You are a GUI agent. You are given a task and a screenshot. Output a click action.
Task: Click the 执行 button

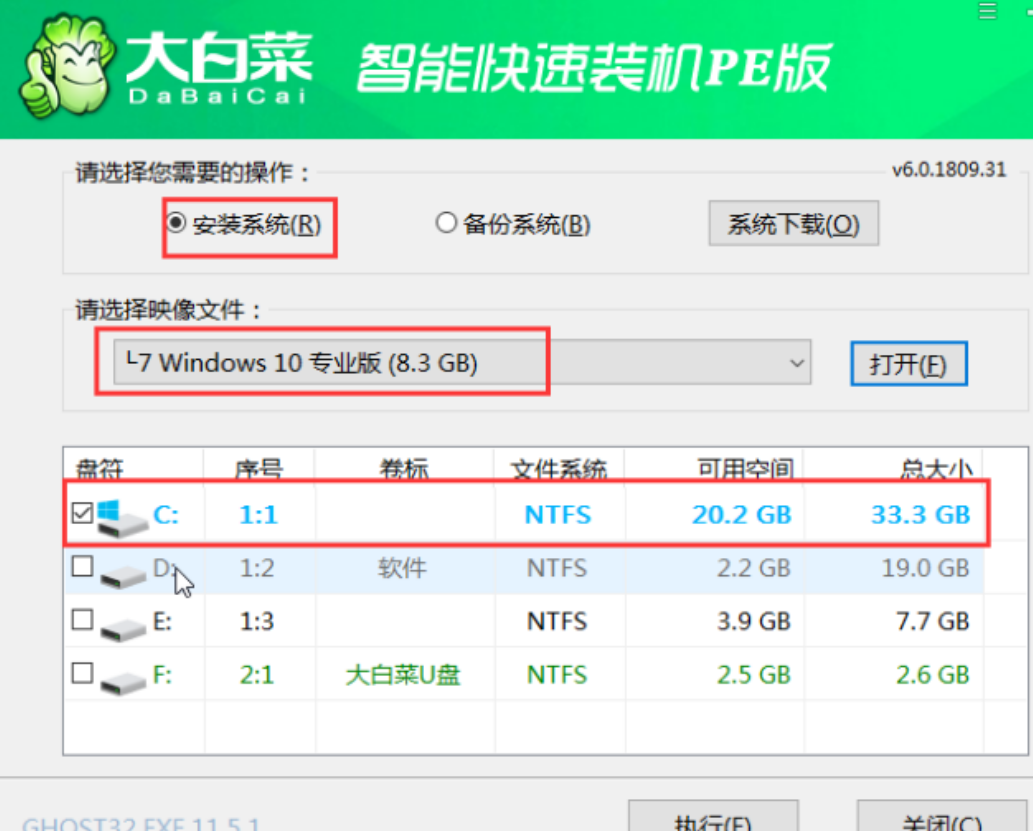coord(712,818)
